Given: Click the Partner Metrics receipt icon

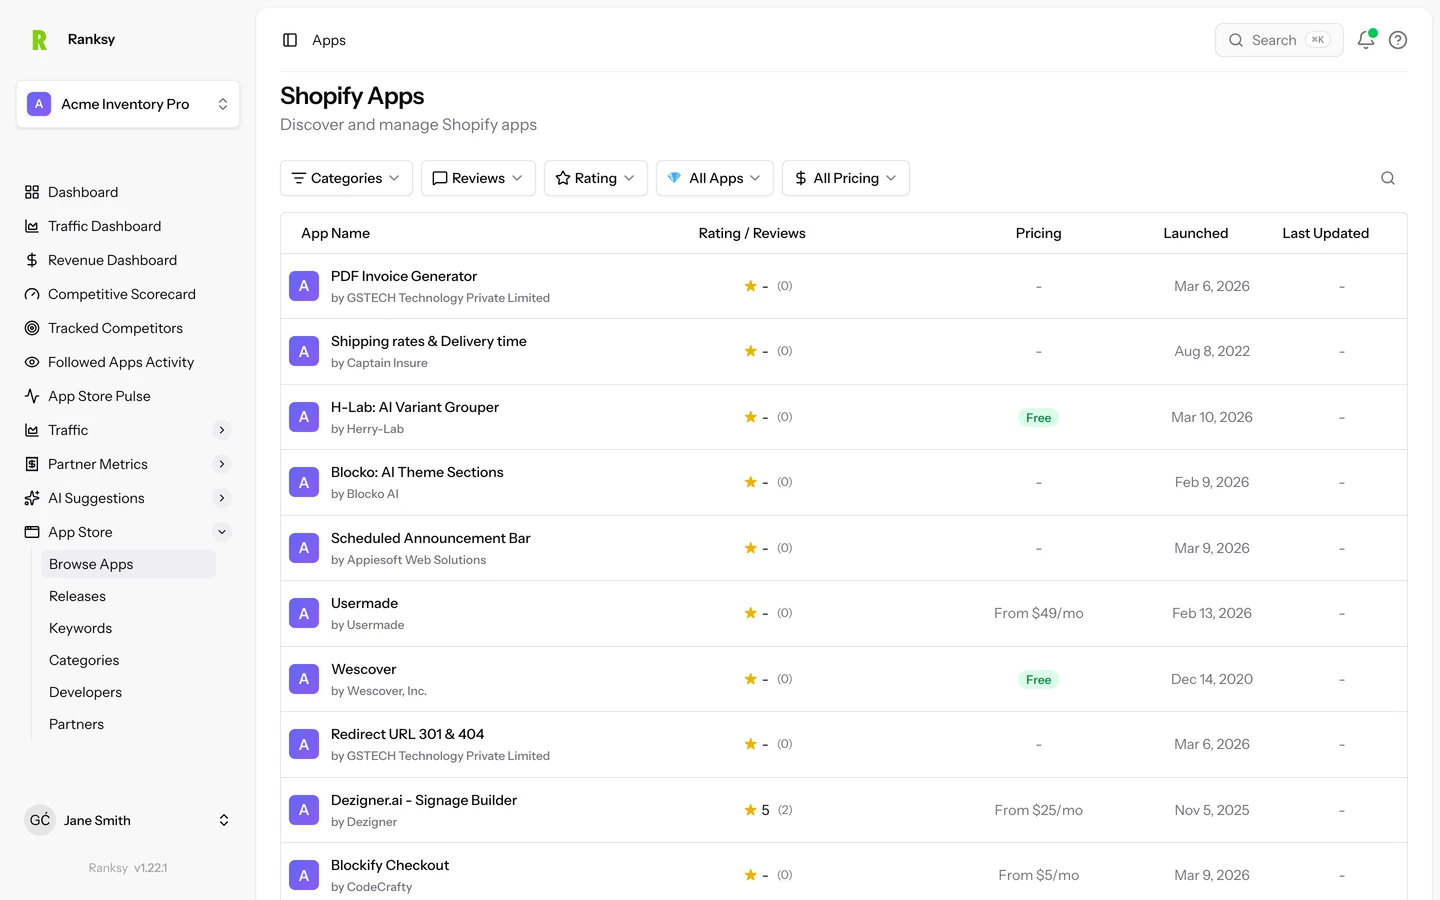Looking at the screenshot, I should tap(32, 464).
